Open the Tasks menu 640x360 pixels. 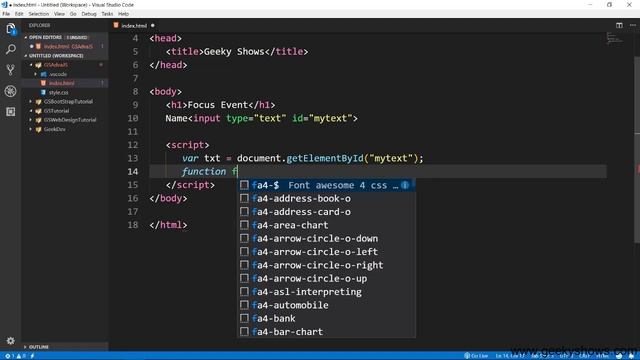click(x=107, y=14)
